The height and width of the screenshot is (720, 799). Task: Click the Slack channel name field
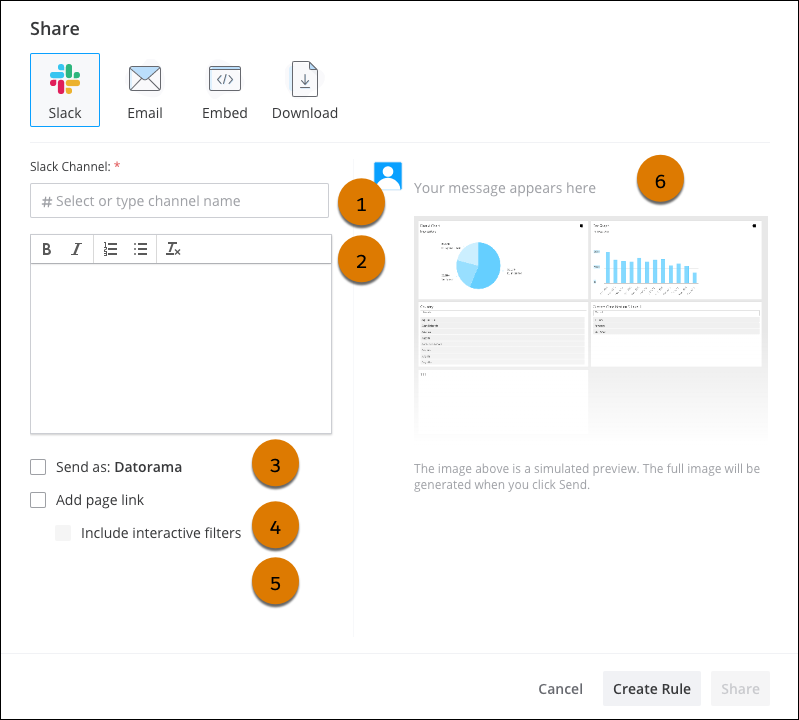179,201
